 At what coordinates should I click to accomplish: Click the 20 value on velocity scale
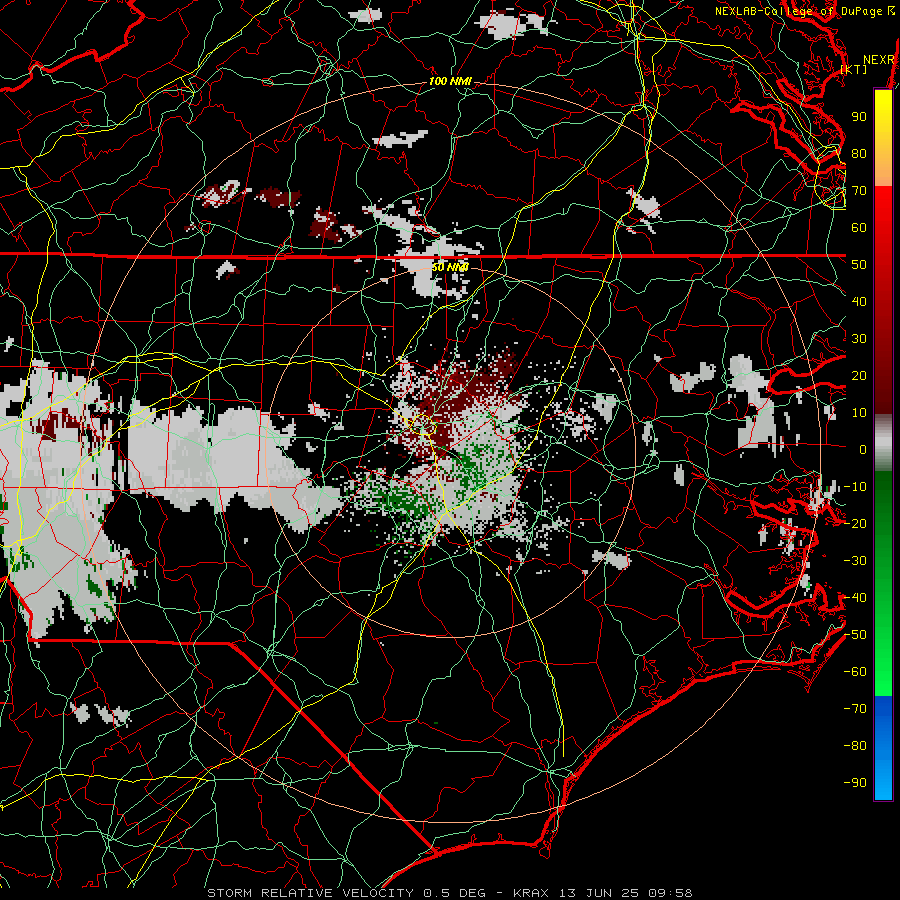(859, 375)
